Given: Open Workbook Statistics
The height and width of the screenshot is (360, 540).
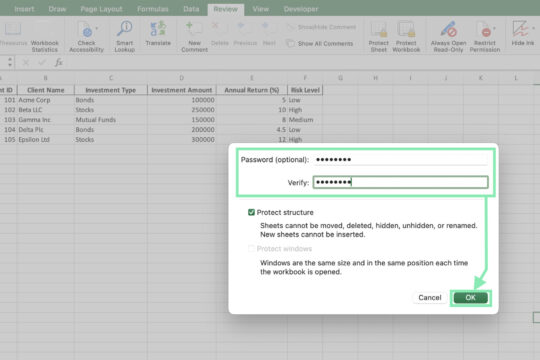Looking at the screenshot, I should coord(44,37).
